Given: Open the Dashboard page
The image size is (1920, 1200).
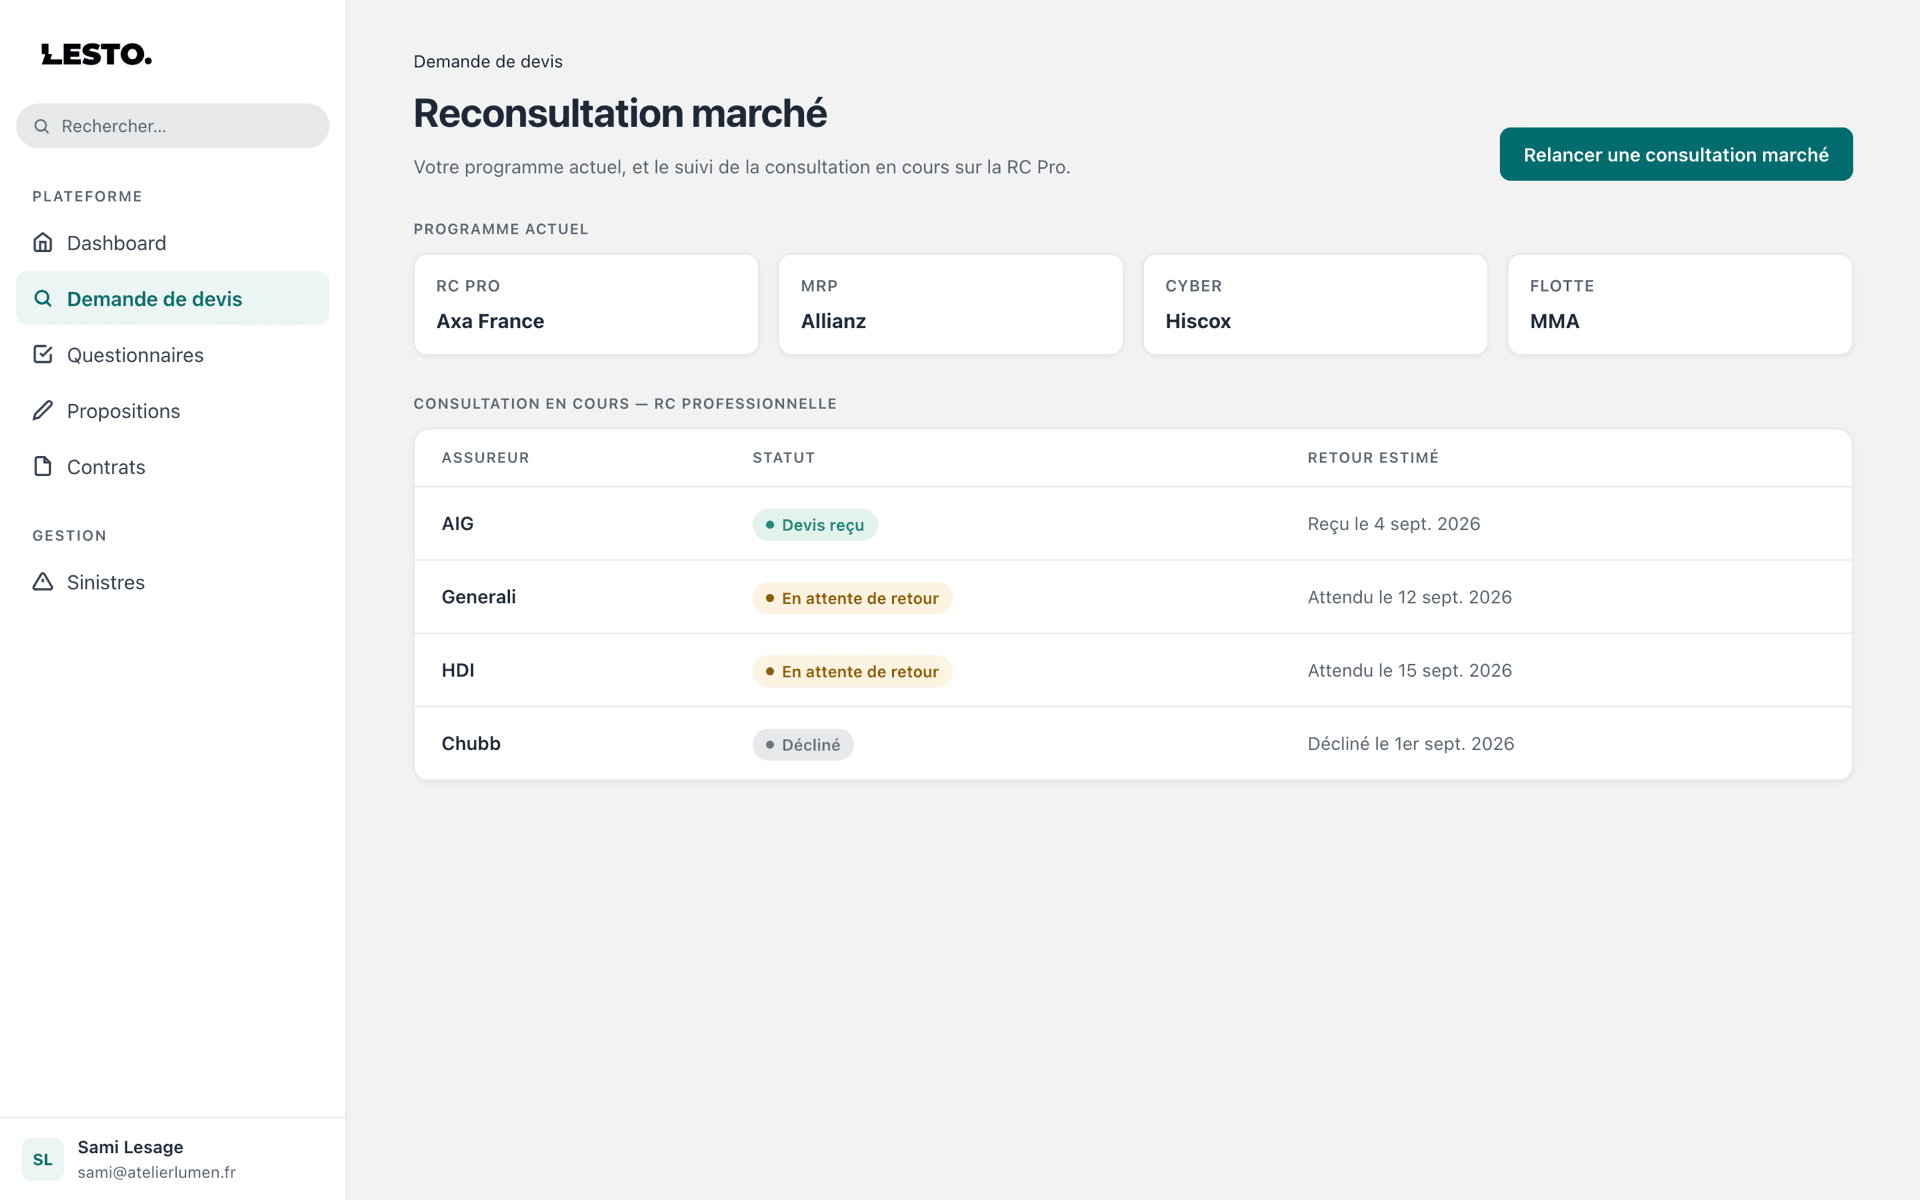Looking at the screenshot, I should coord(172,242).
